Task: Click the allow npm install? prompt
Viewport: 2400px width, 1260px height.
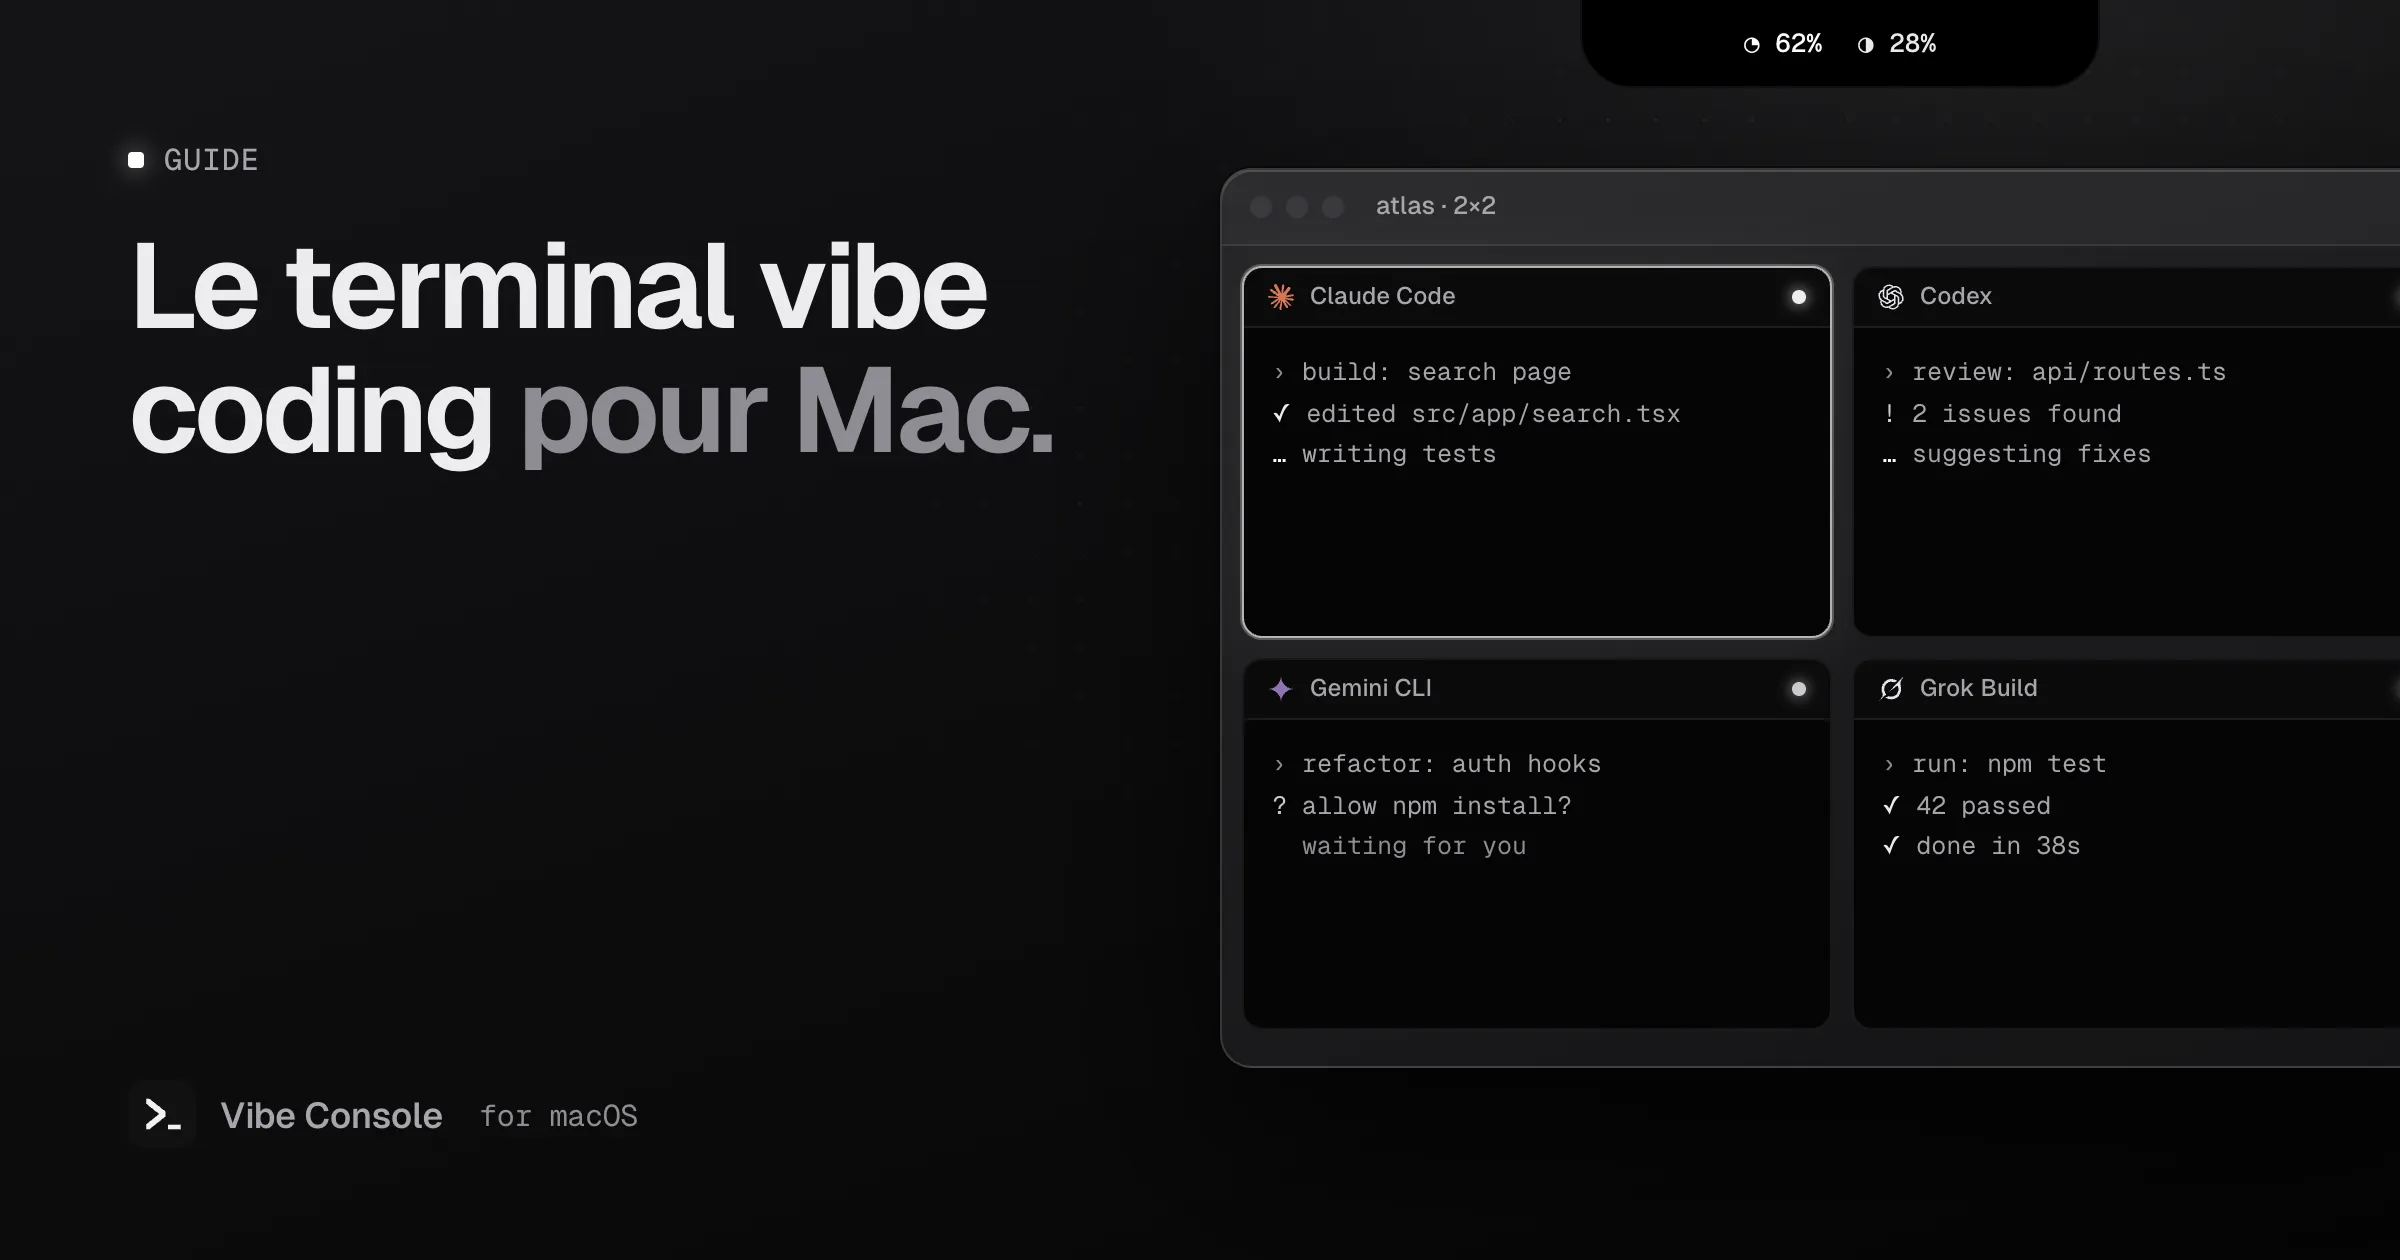Action: coord(1422,805)
